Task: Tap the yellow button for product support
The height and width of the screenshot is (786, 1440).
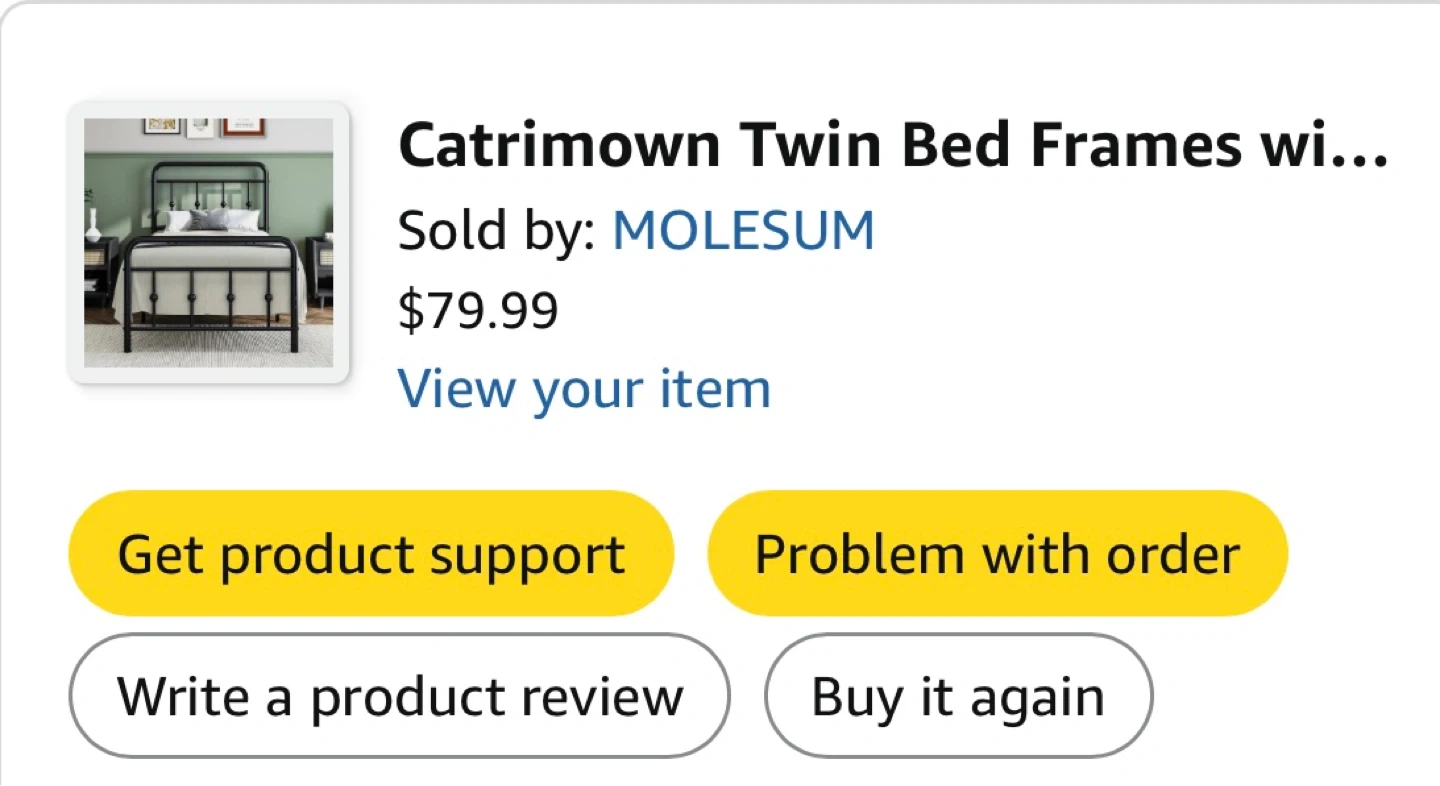Action: [371, 553]
